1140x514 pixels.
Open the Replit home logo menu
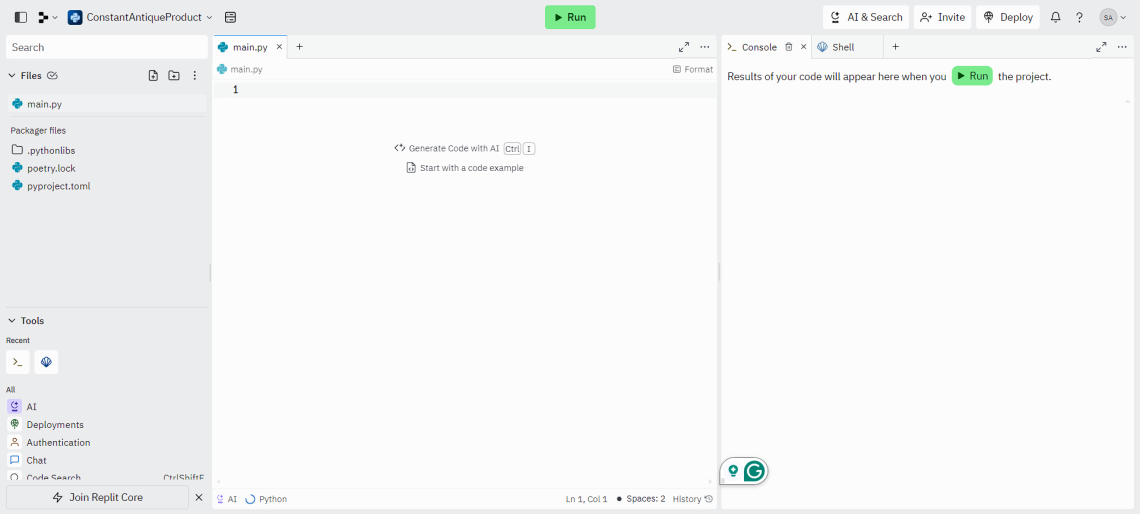click(x=48, y=17)
